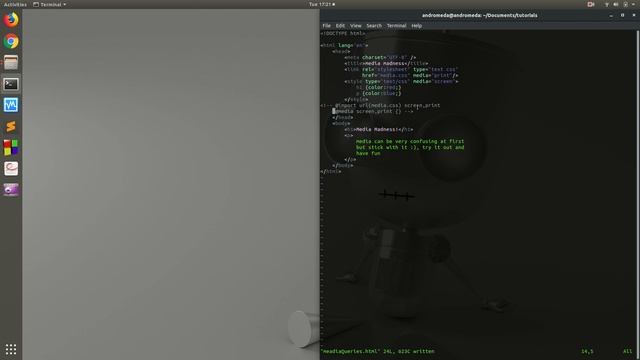Viewport: 640px width, 360px height.
Task: Click the cursor position '14,1' indicator
Action: (587, 351)
